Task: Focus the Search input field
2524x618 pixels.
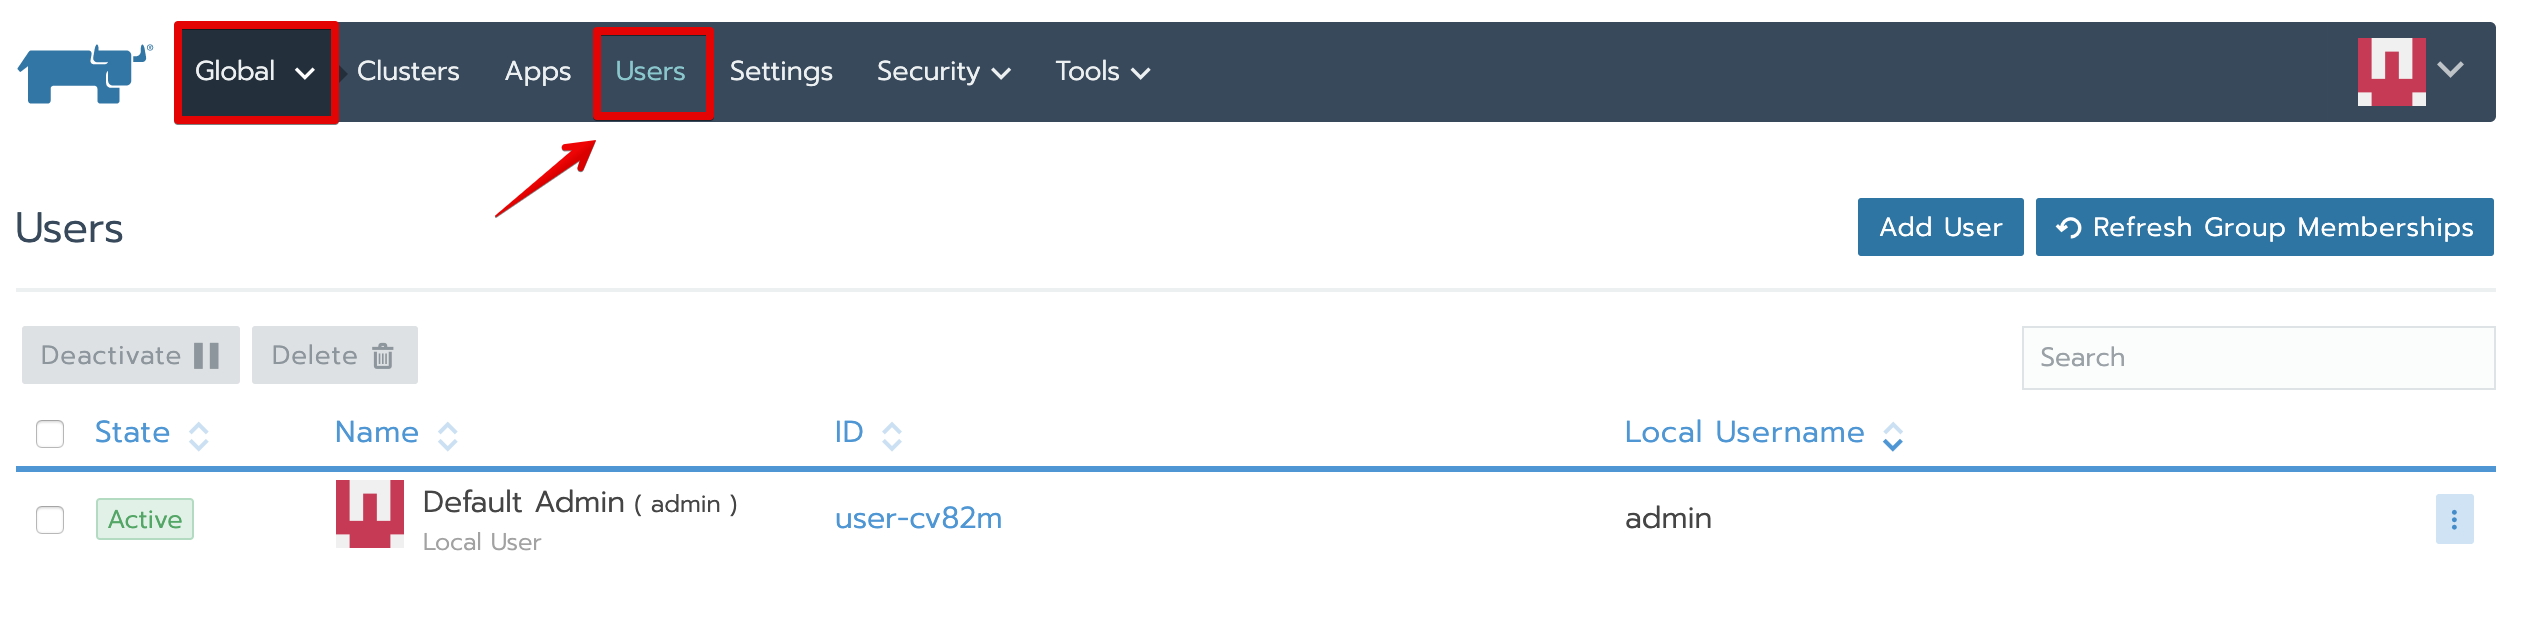Action: [2257, 357]
